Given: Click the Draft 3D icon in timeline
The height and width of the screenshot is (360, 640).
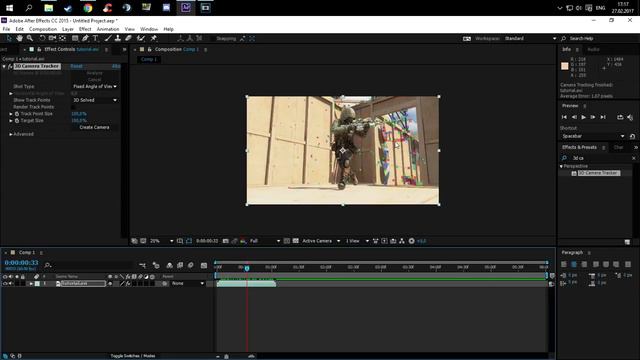Looking at the screenshot, I should [156, 265].
